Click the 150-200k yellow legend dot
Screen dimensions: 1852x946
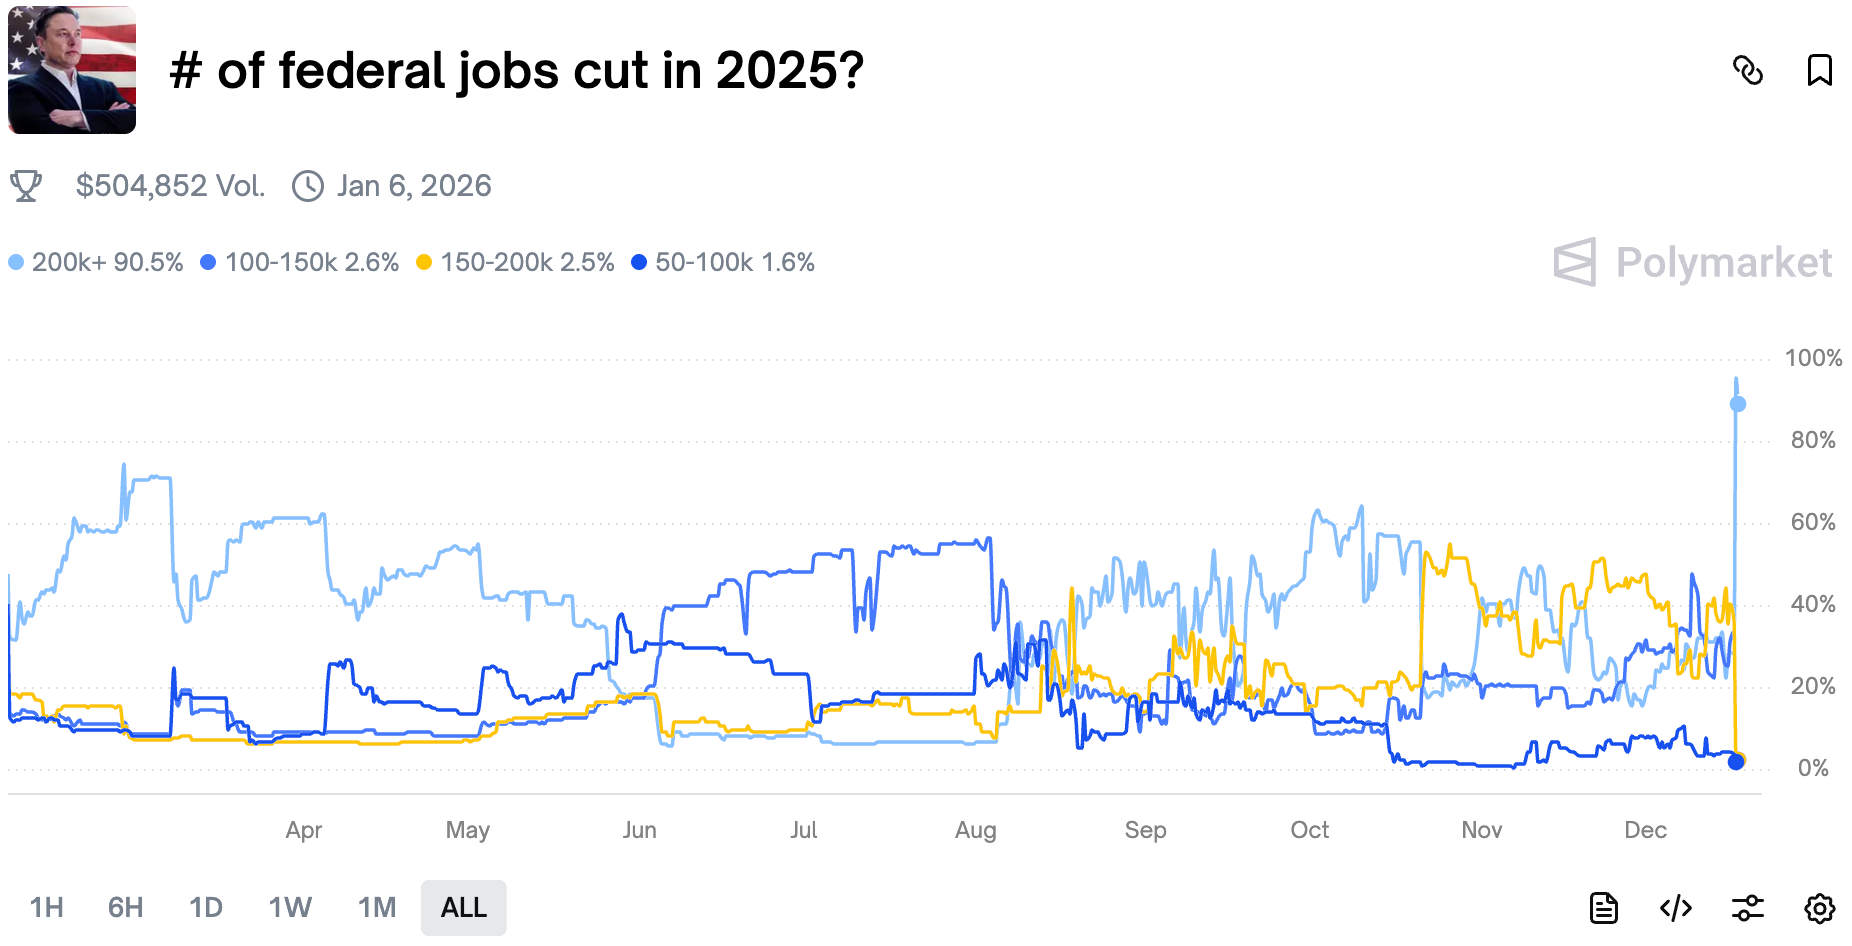(x=424, y=263)
